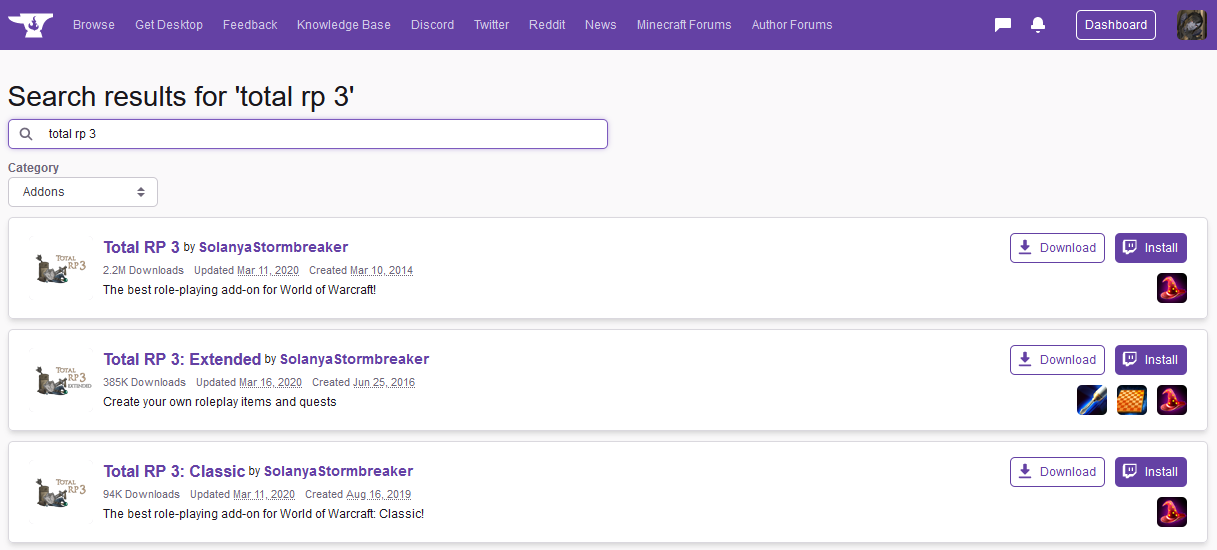Click 'Create your own roleplay items and quests'
Image resolution: width=1217 pixels, height=550 pixels.
(220, 402)
